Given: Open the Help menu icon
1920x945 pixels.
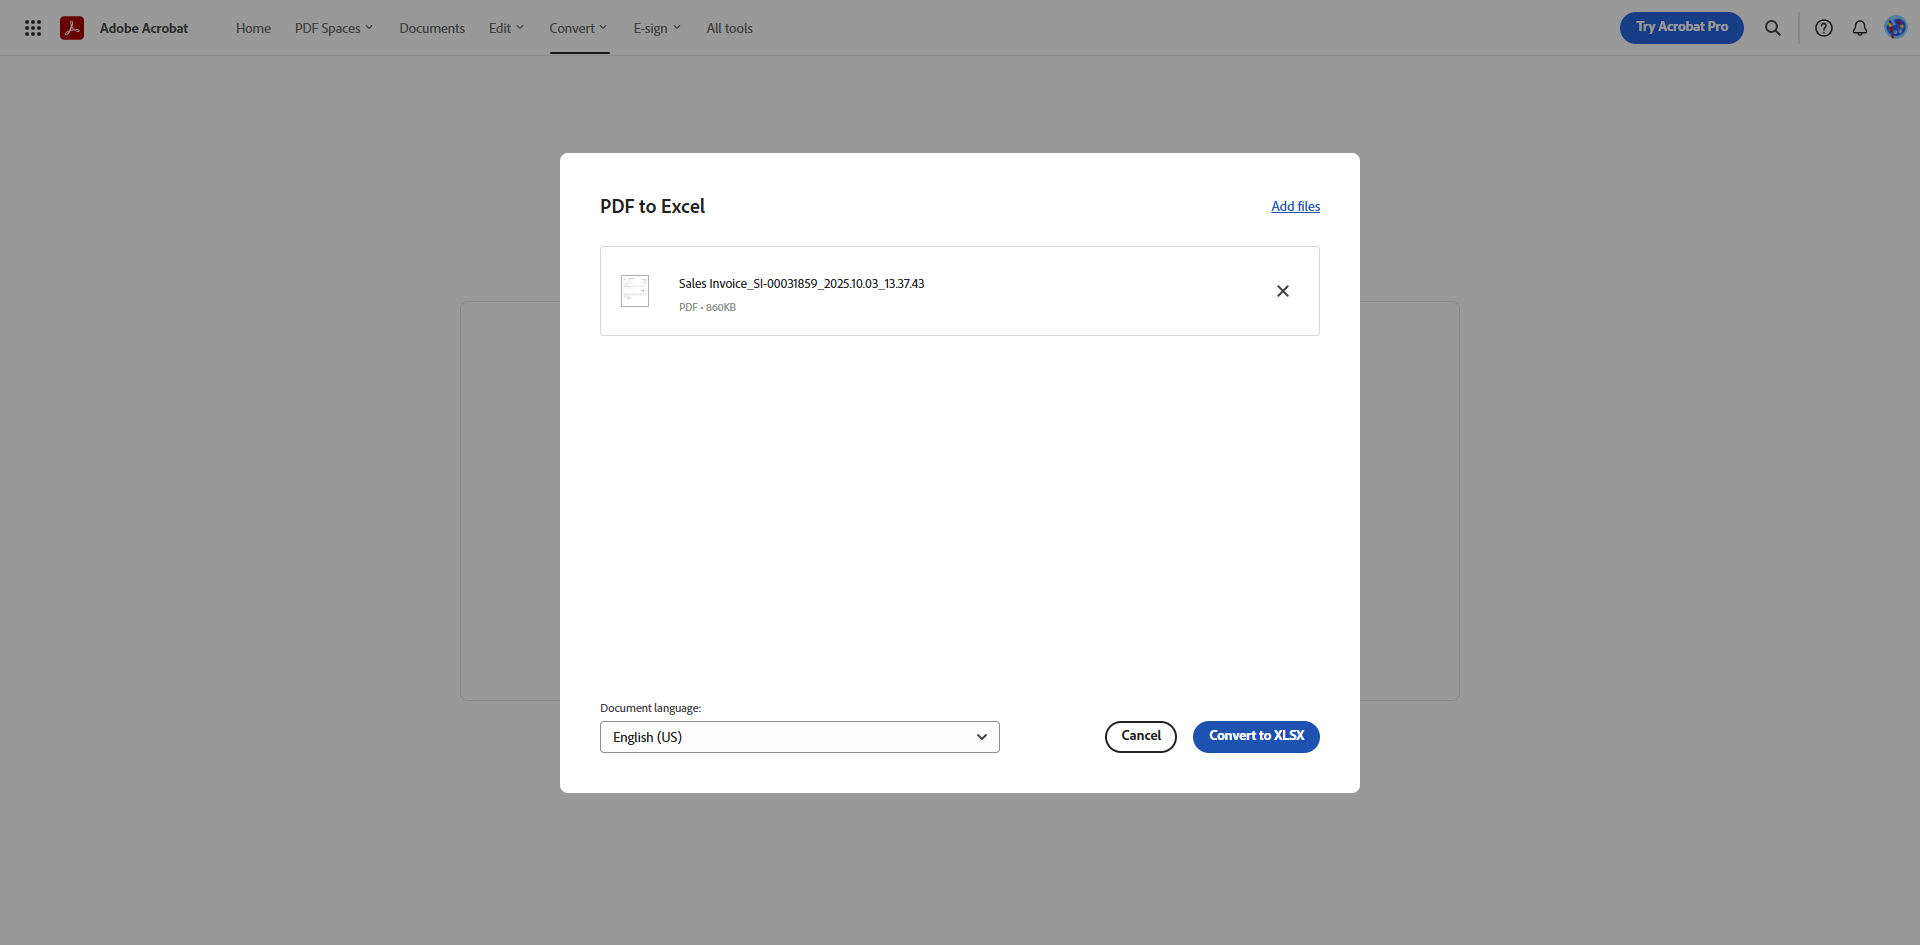Looking at the screenshot, I should tap(1823, 27).
